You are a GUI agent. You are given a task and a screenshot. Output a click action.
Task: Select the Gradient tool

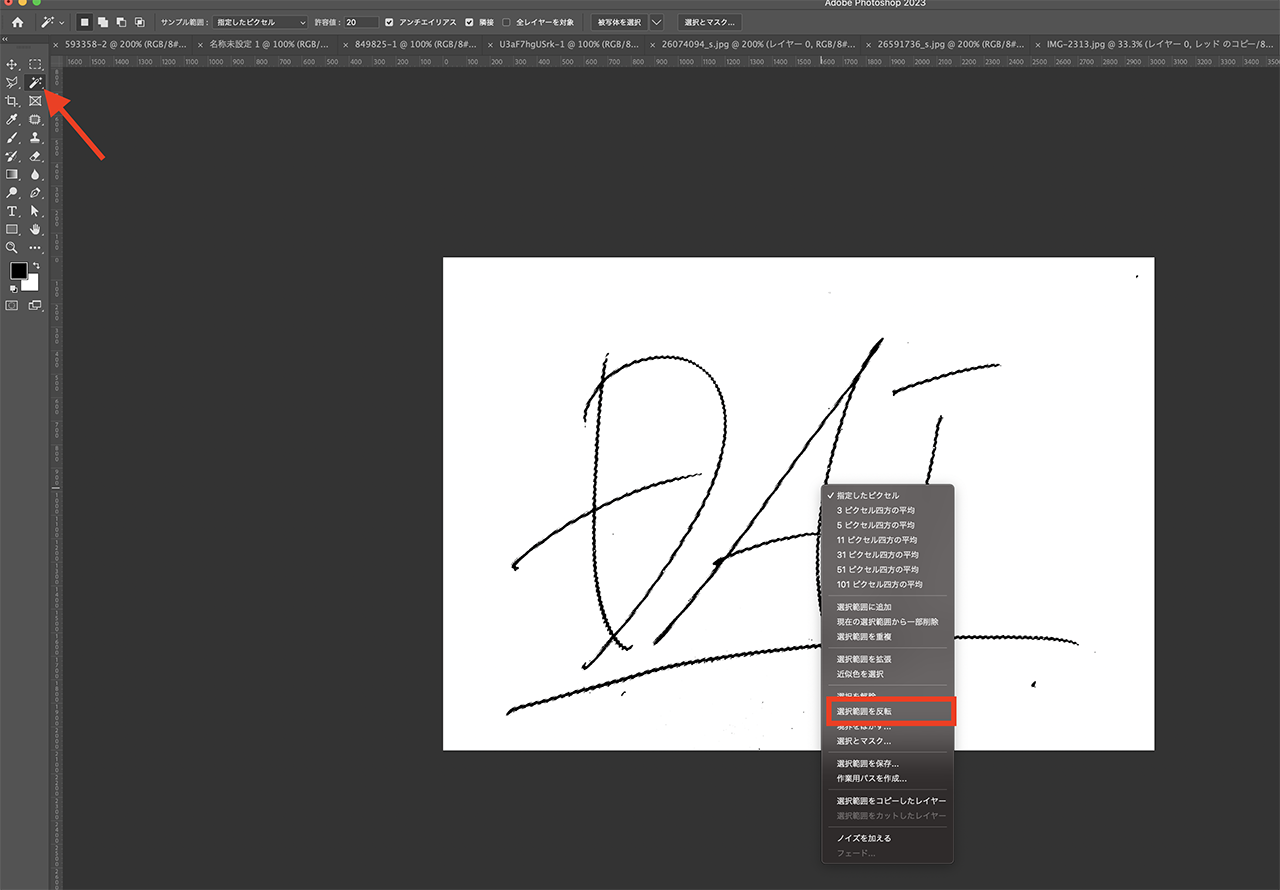click(12, 174)
